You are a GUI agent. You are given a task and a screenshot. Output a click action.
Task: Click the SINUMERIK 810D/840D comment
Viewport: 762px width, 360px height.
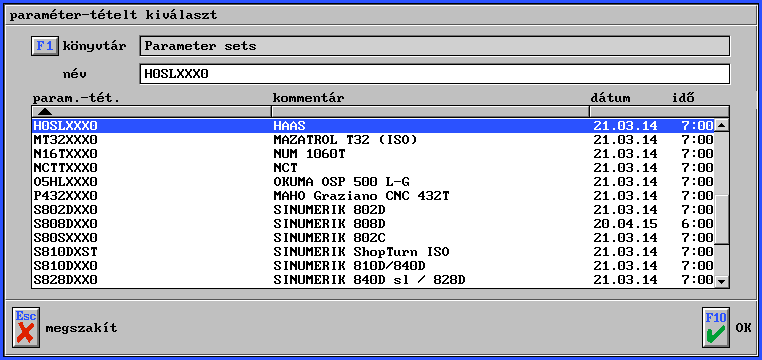click(349, 266)
